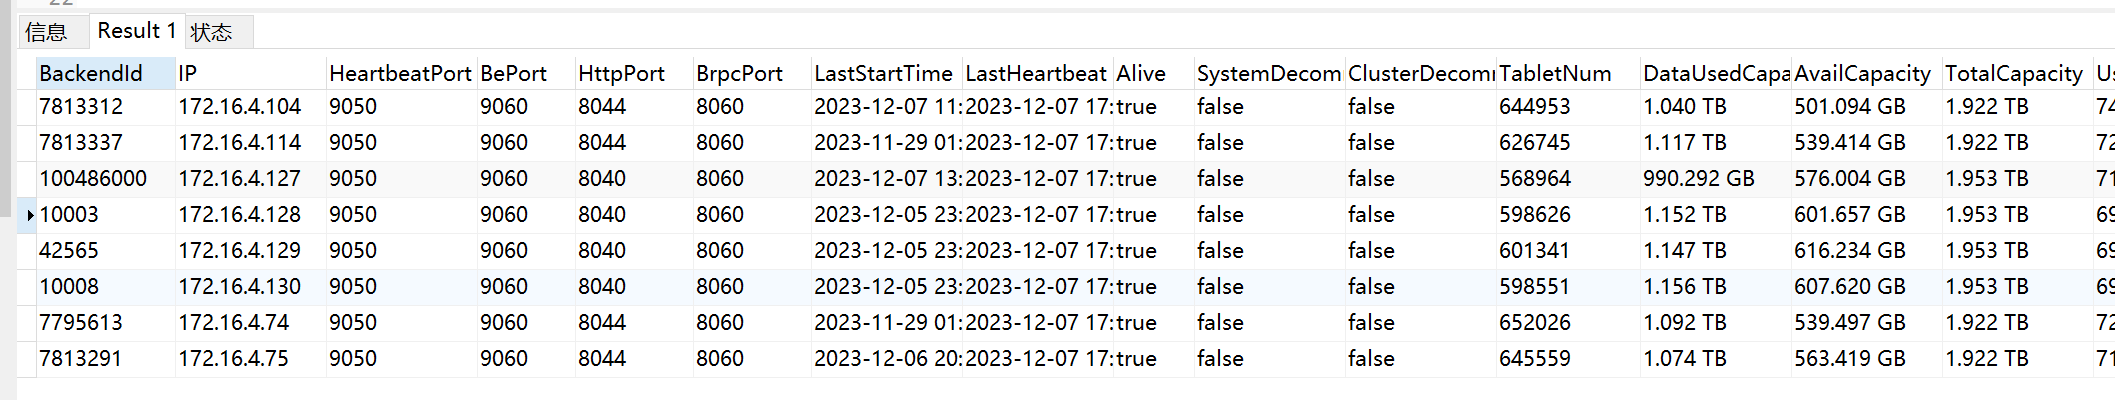The height and width of the screenshot is (400, 2115).
Task: Select the LastStartTime column header
Action: [x=886, y=73]
